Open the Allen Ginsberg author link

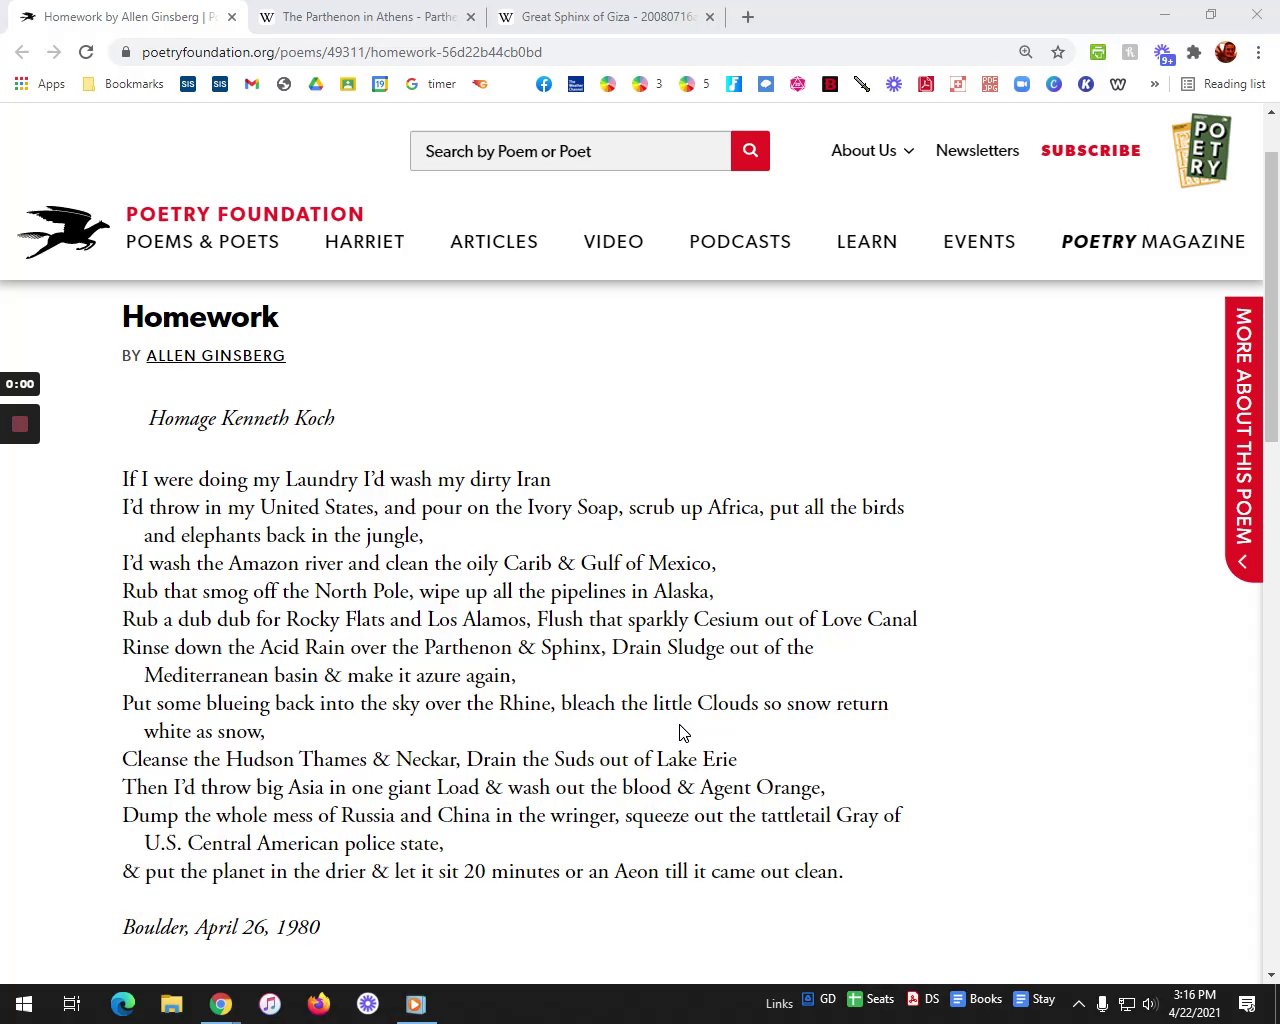(216, 356)
